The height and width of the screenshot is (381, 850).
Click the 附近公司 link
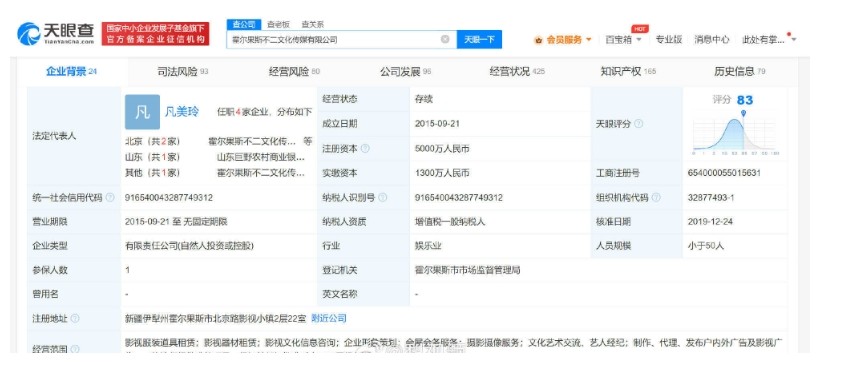pyautogui.click(x=329, y=318)
